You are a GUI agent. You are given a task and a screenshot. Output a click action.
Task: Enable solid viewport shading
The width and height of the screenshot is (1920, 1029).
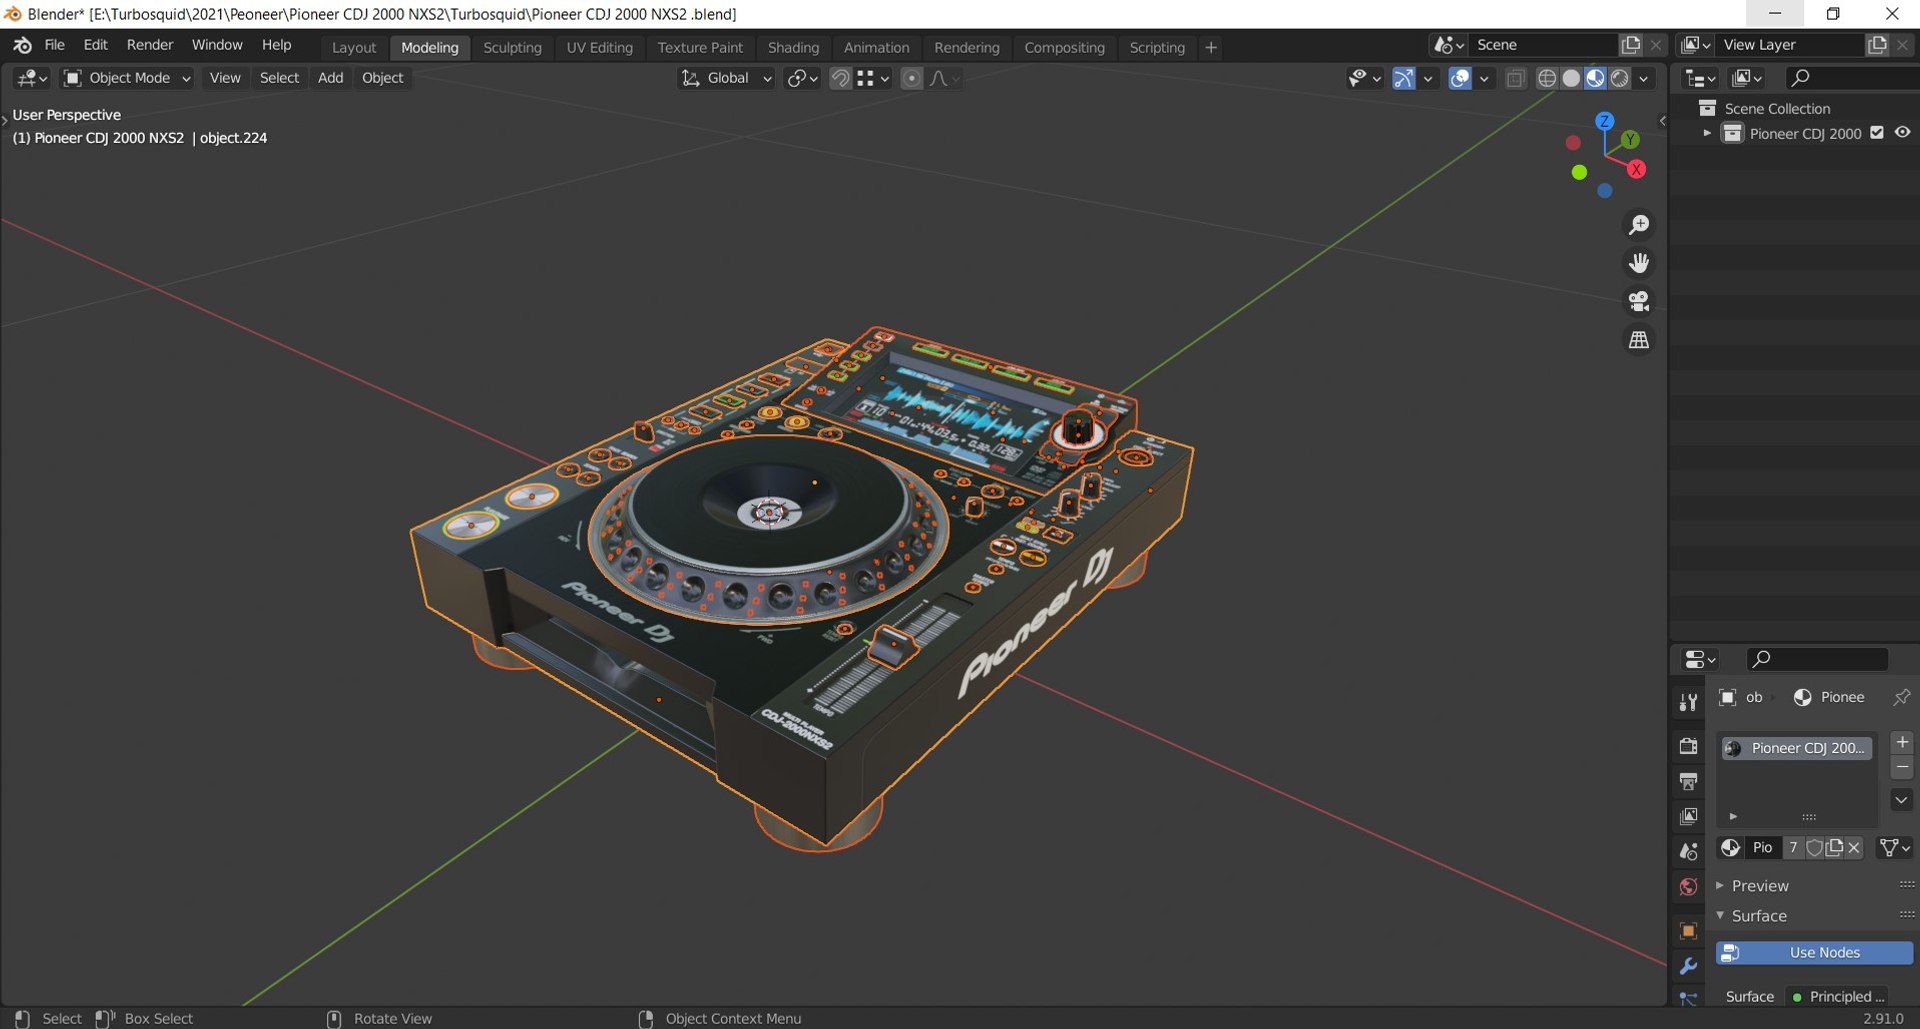[x=1571, y=78]
